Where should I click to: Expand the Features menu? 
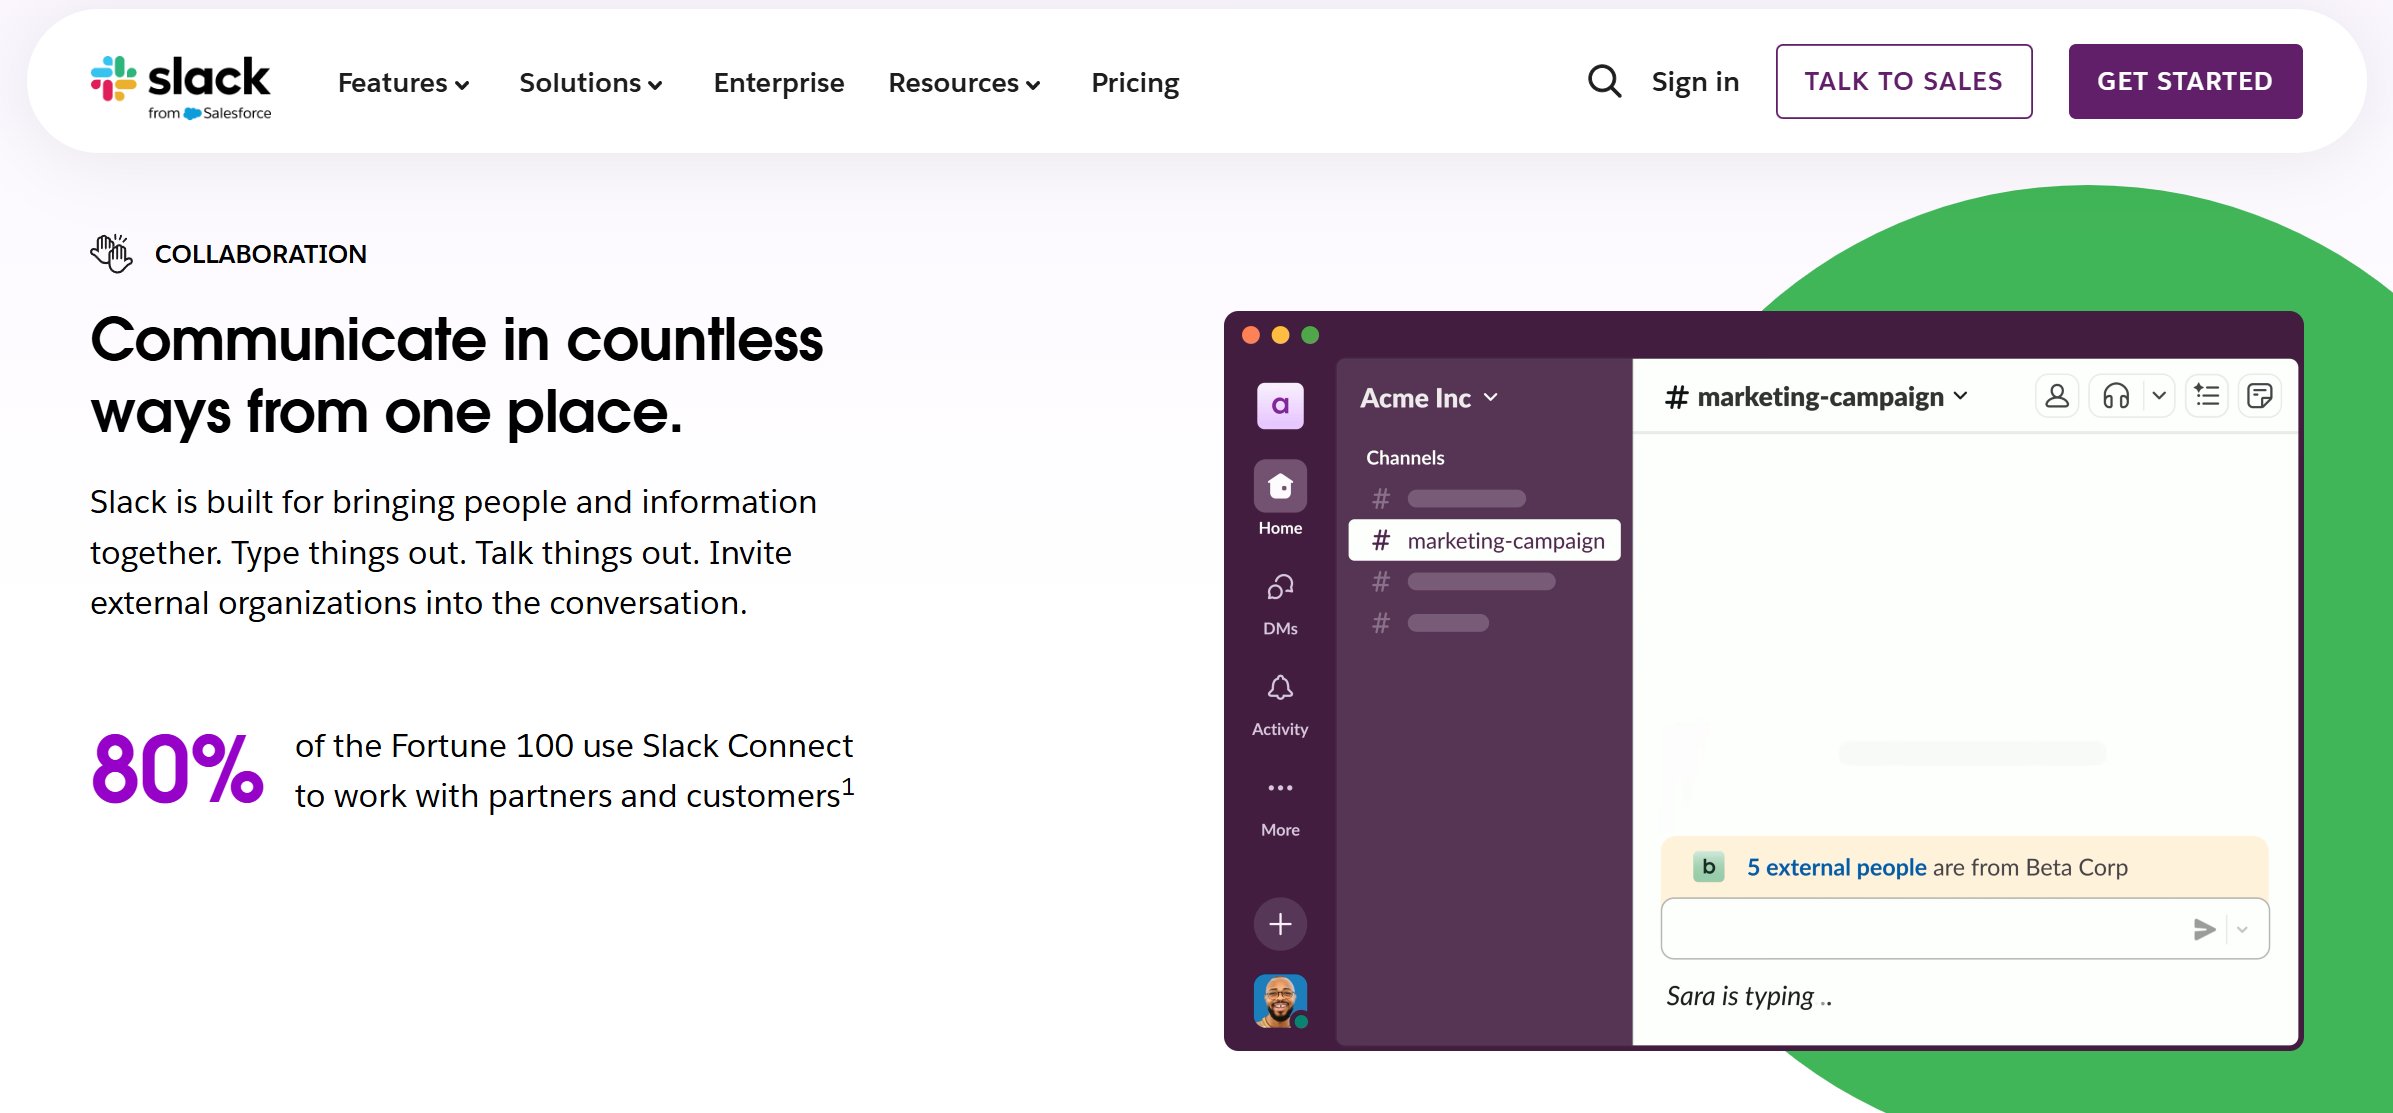point(404,83)
